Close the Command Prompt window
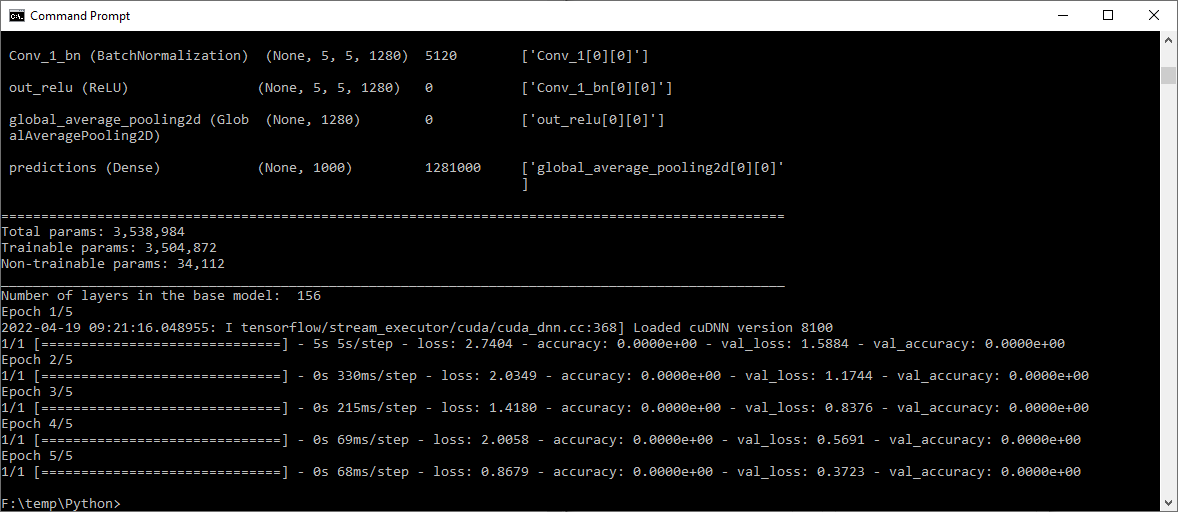The height and width of the screenshot is (512, 1178). pyautogui.click(x=1154, y=15)
